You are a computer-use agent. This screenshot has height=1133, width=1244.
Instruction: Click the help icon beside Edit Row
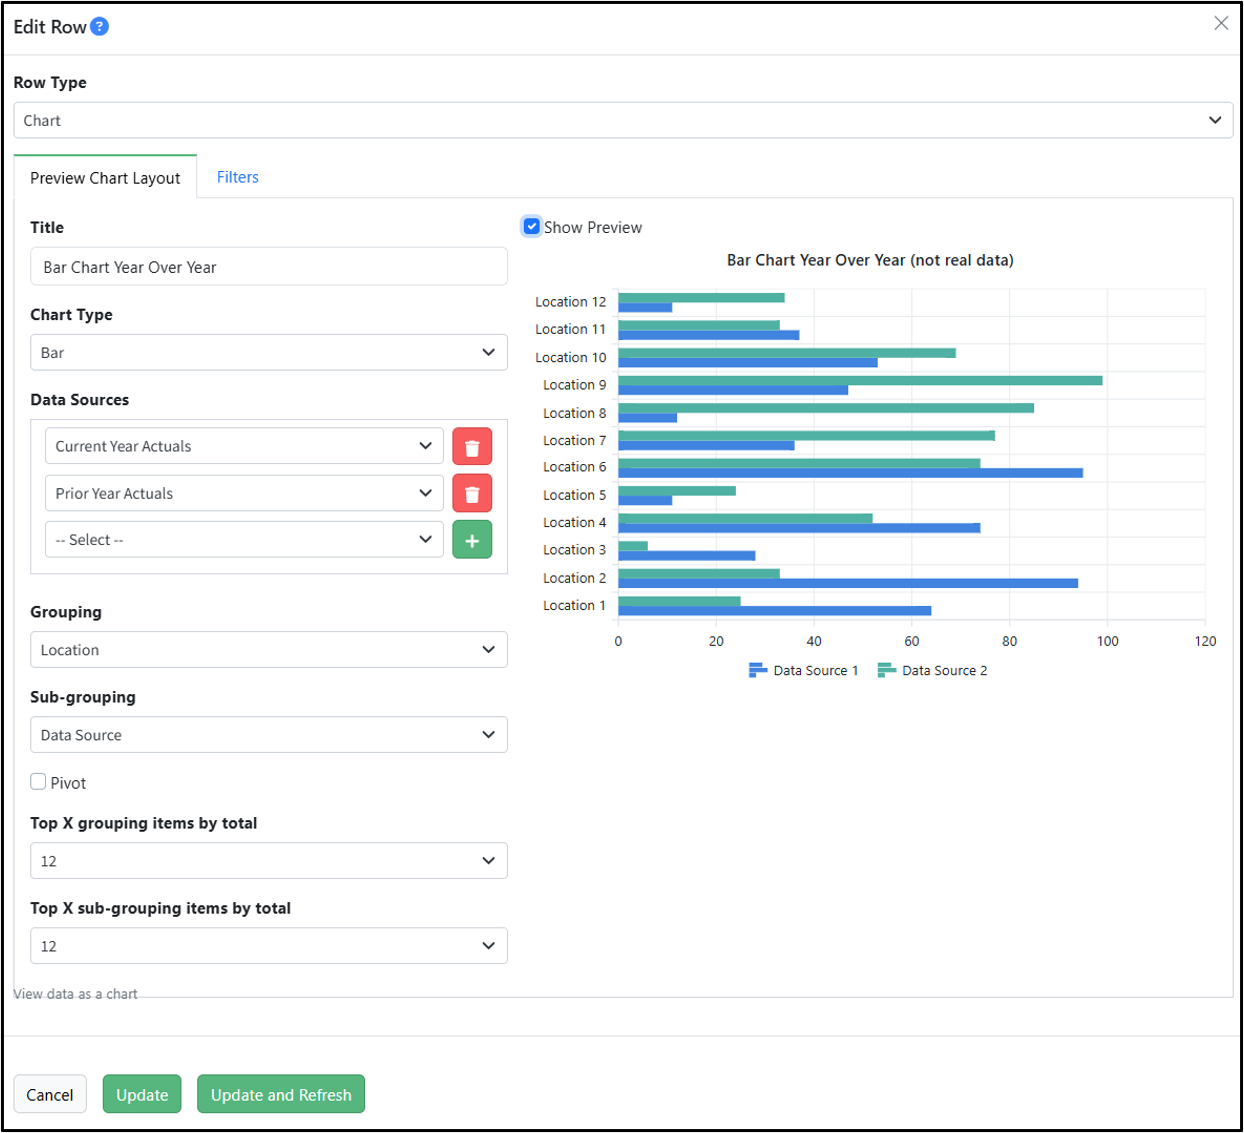(x=99, y=27)
